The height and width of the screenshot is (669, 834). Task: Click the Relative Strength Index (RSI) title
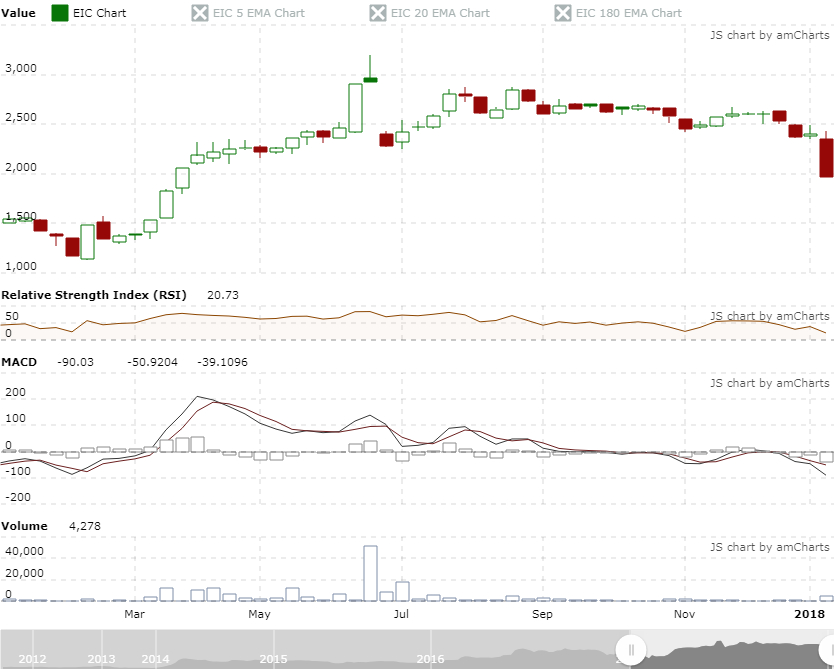point(94,295)
